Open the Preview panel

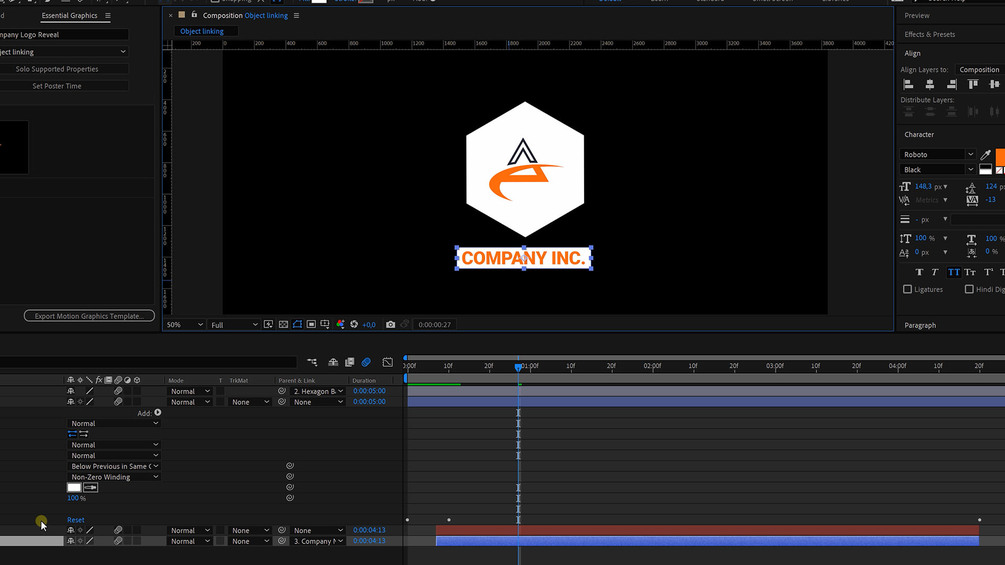click(917, 15)
